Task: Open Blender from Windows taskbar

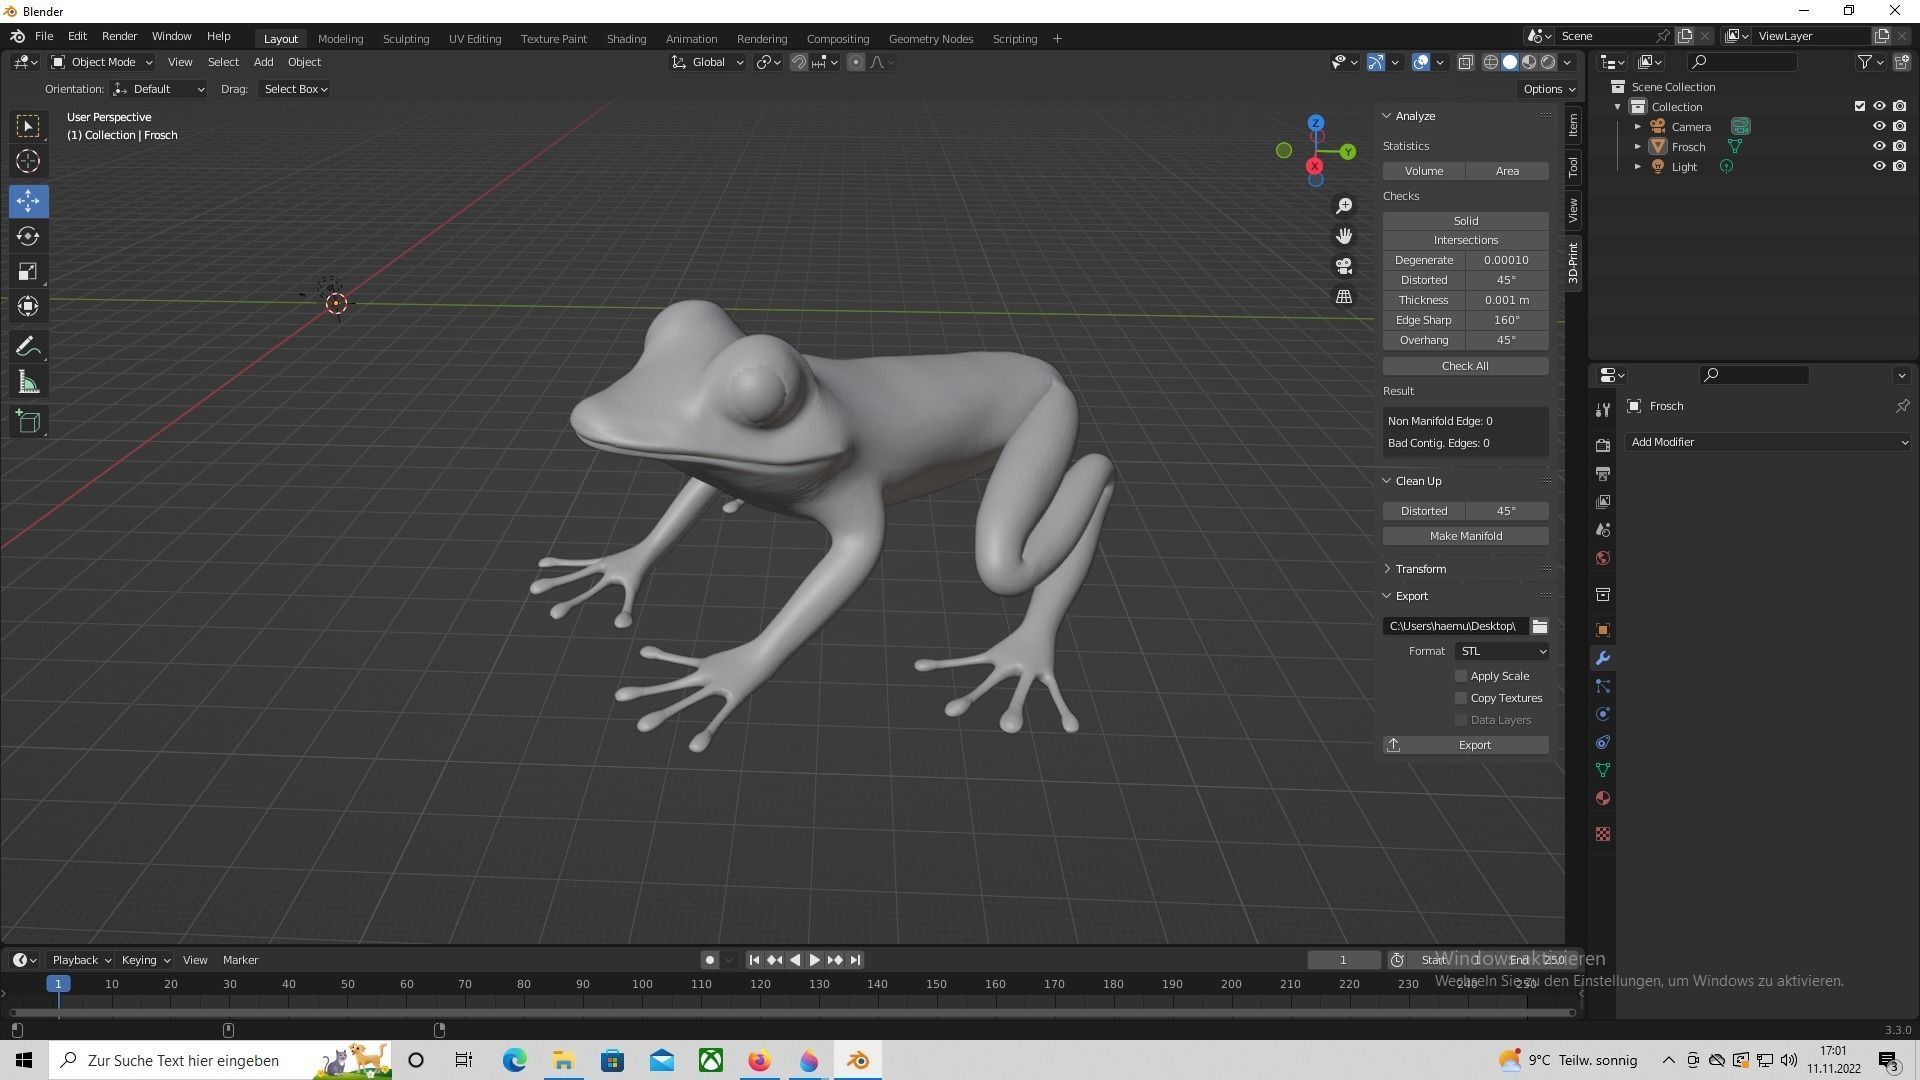Action: coord(858,1060)
